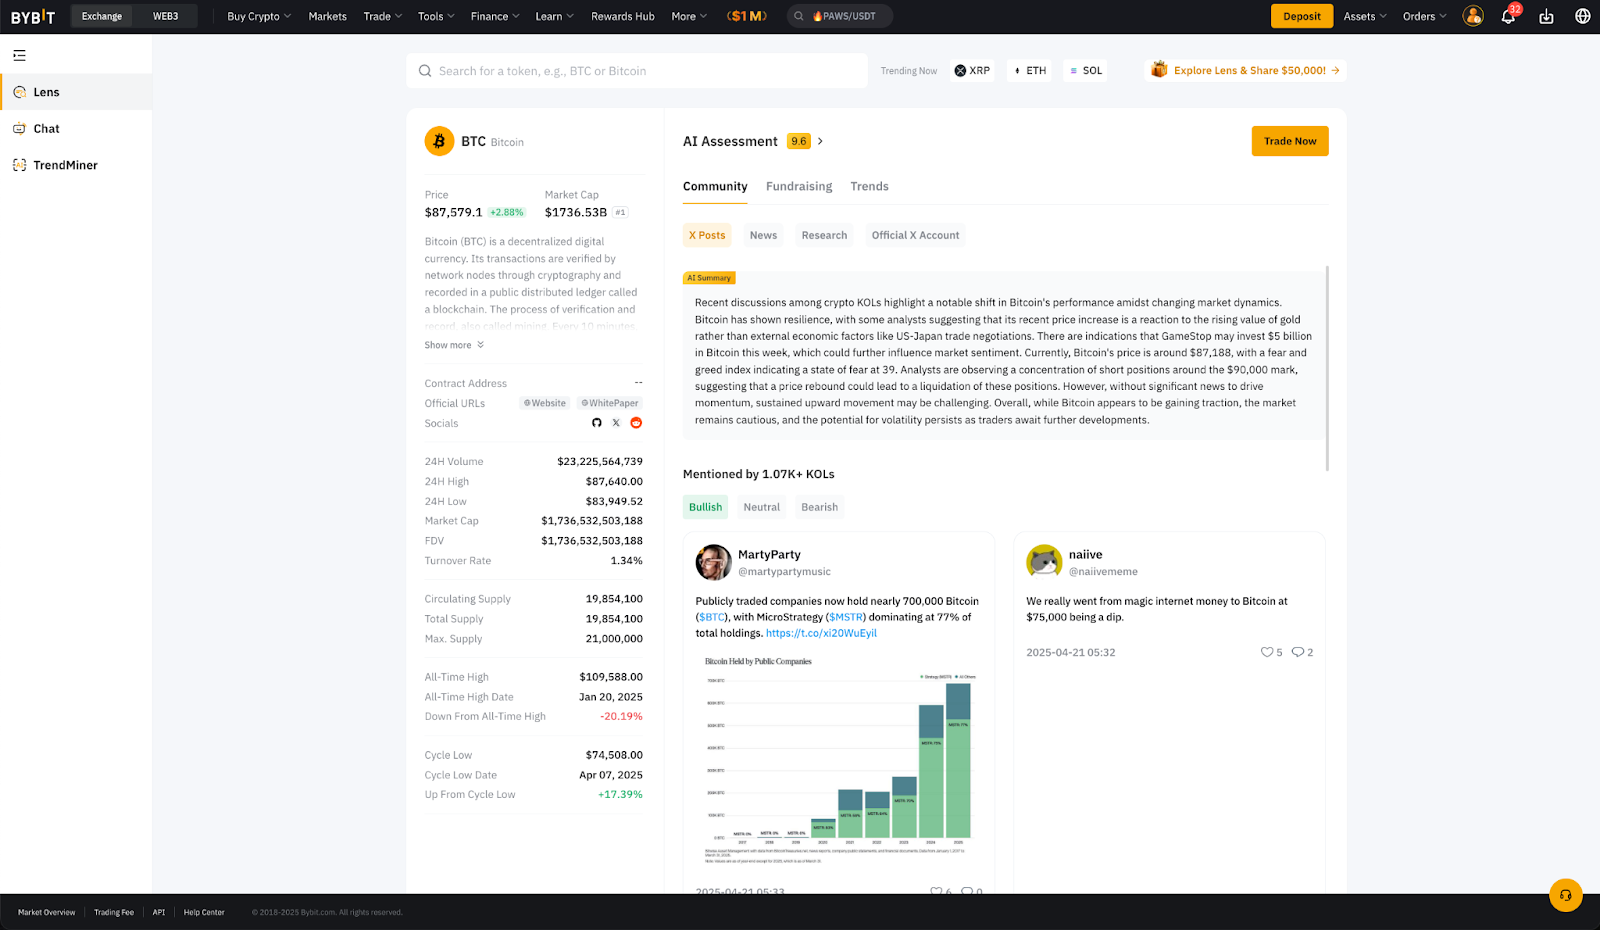1600x930 pixels.
Task: Click MartyParty's profile avatar
Action: pyautogui.click(x=713, y=562)
